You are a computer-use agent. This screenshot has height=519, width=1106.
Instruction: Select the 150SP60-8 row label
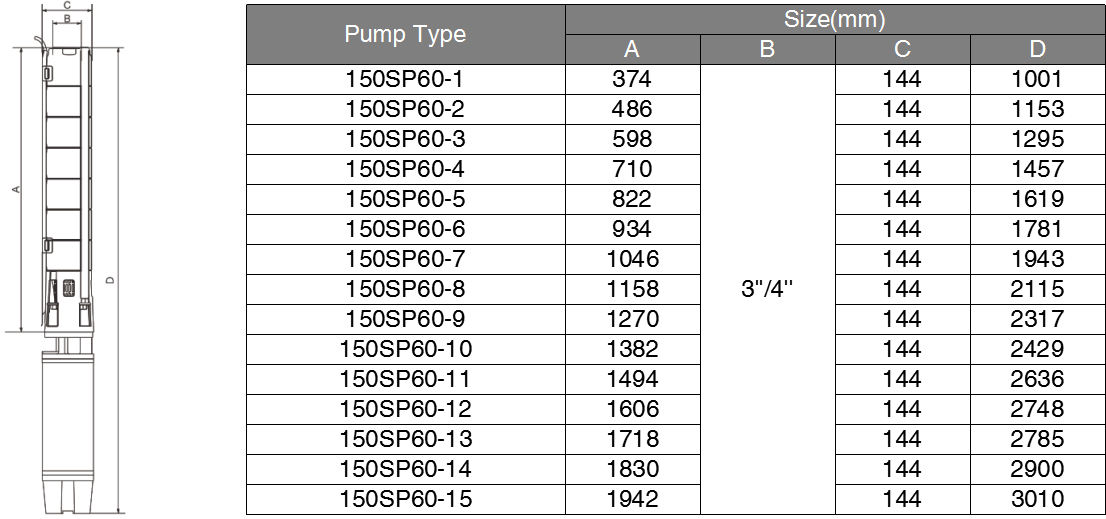(406, 289)
